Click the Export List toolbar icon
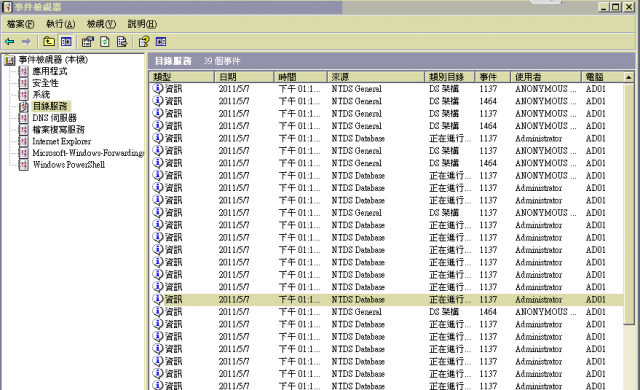640x390 pixels. 122,42
